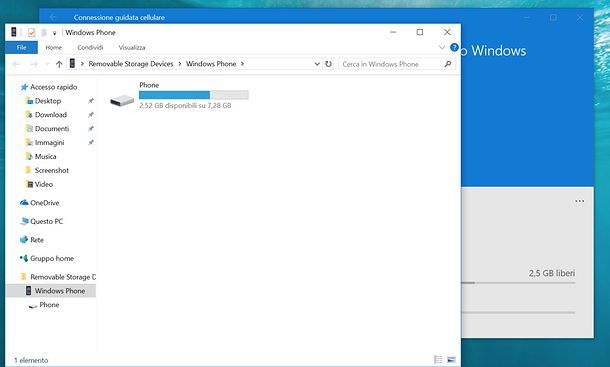Viewport: 610px width, 367px height.
Task: Click the phone icon in address bar
Action: pyautogui.click(x=72, y=63)
